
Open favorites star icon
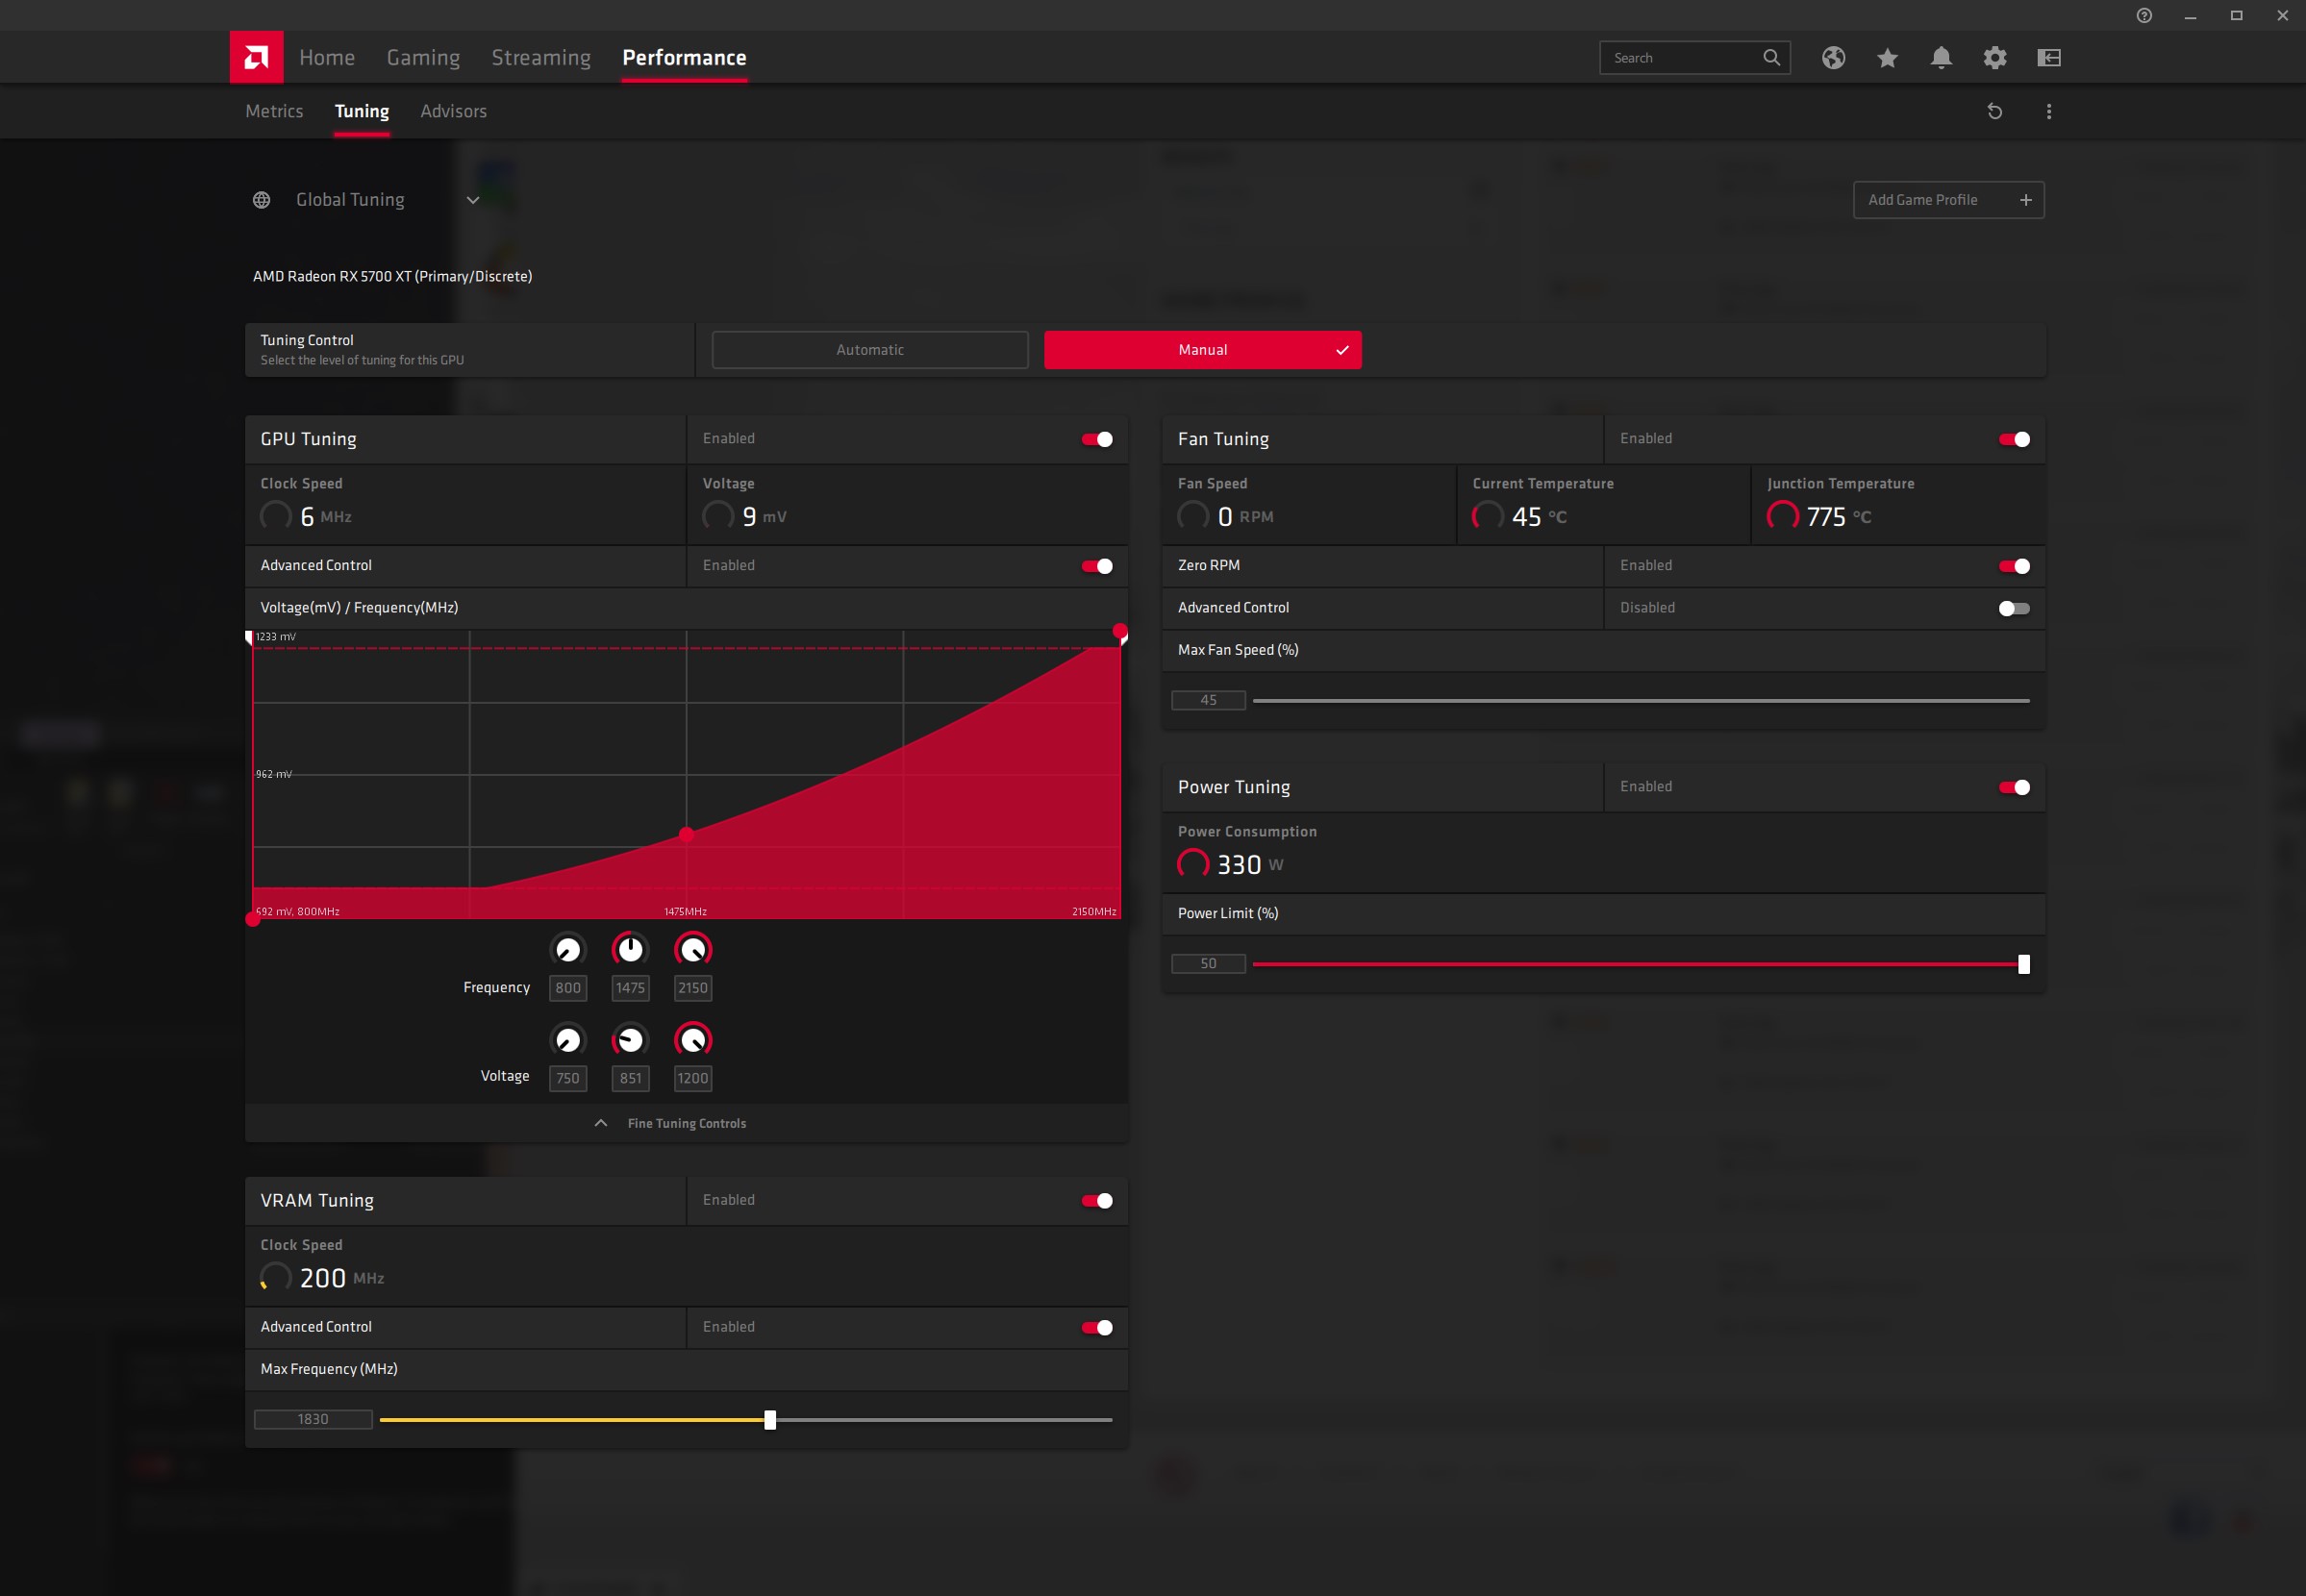pyautogui.click(x=1887, y=58)
